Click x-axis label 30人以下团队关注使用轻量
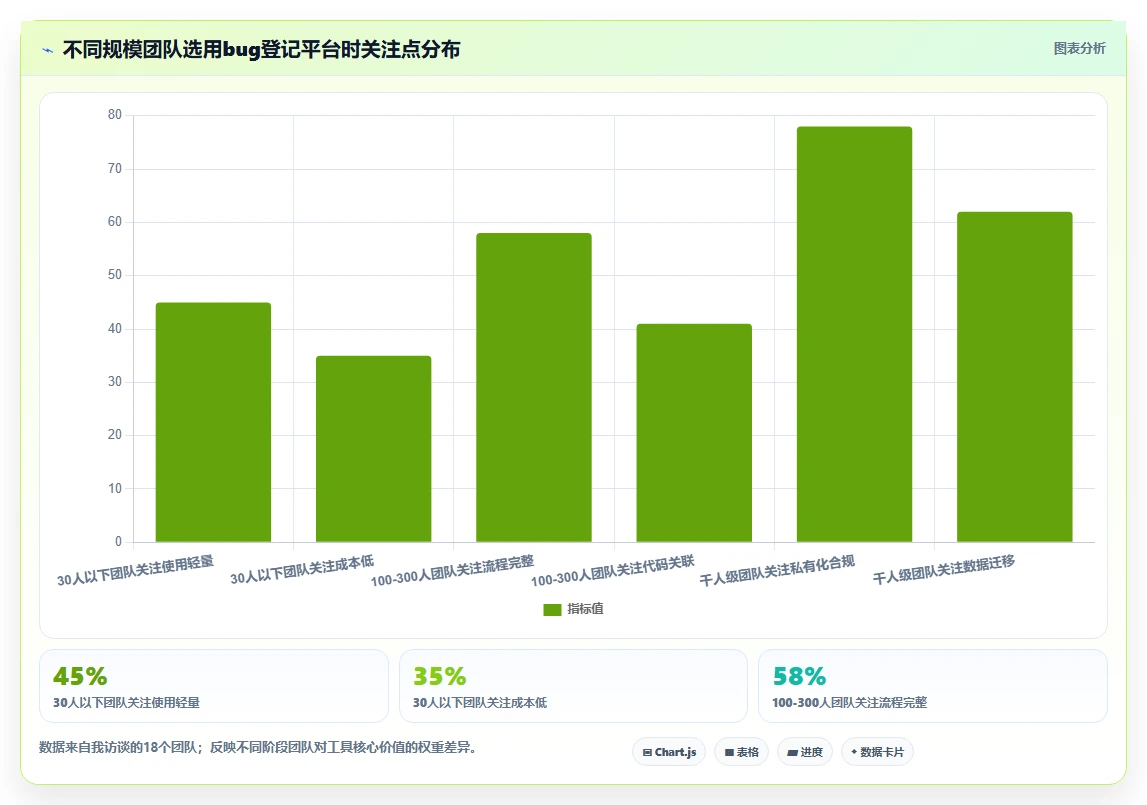This screenshot has height=805, width=1147. [135, 571]
